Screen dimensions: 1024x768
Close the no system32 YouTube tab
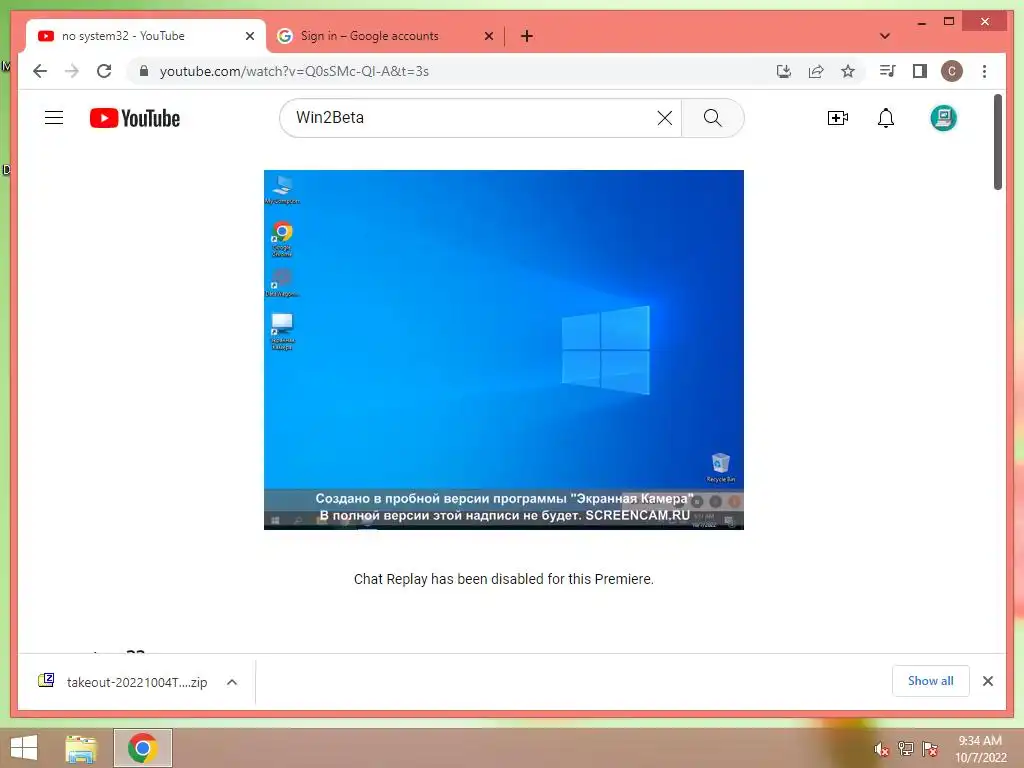249,36
